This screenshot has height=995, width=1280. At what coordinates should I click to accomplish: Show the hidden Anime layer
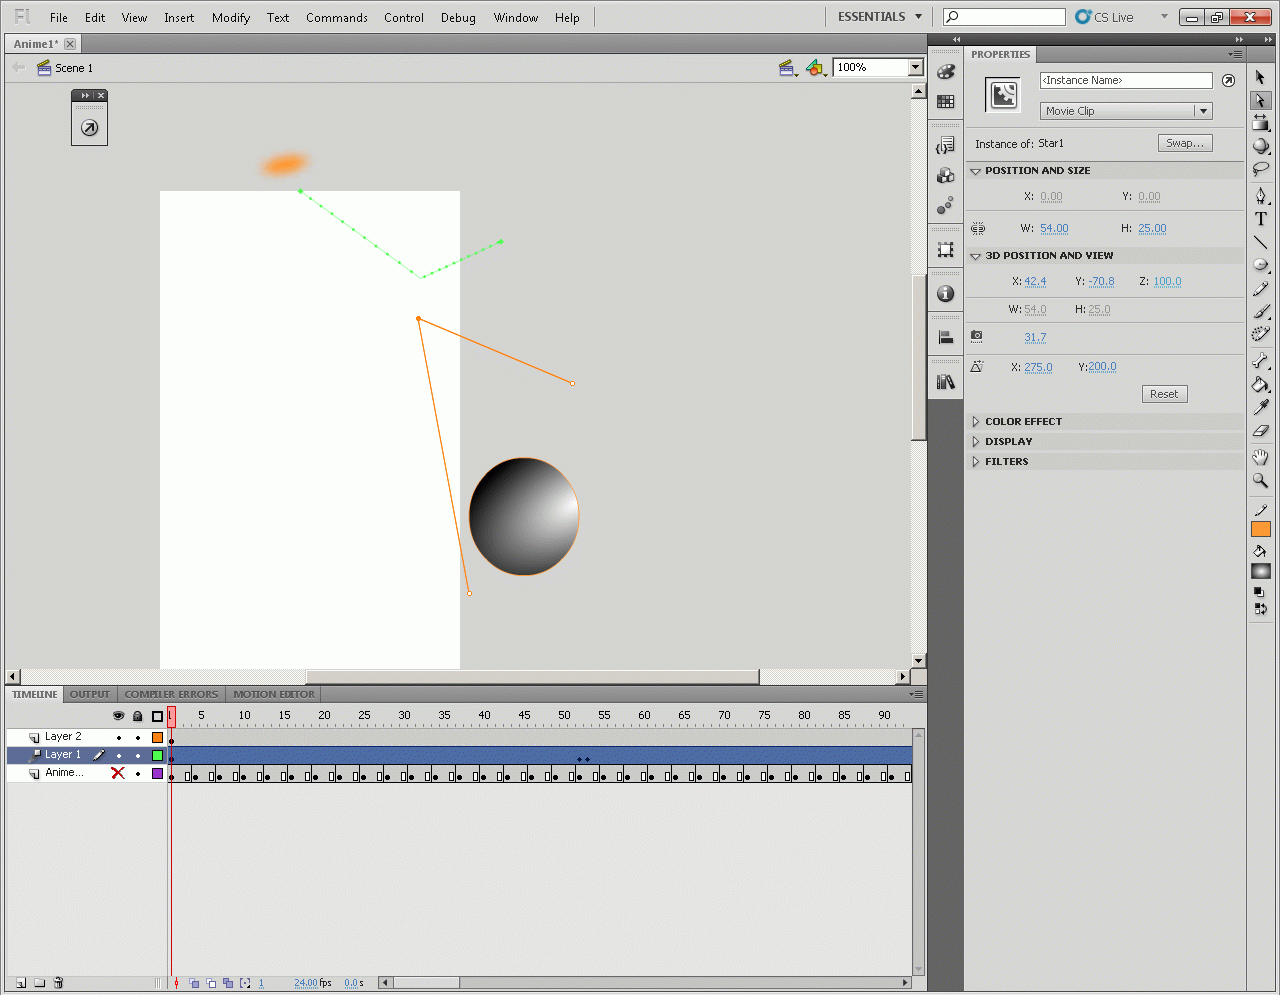click(x=118, y=773)
